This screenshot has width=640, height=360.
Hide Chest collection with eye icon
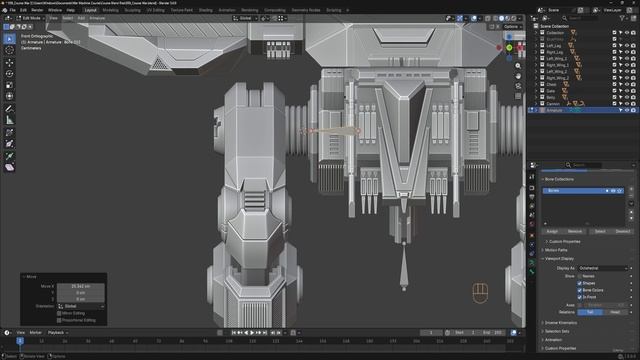(x=627, y=84)
